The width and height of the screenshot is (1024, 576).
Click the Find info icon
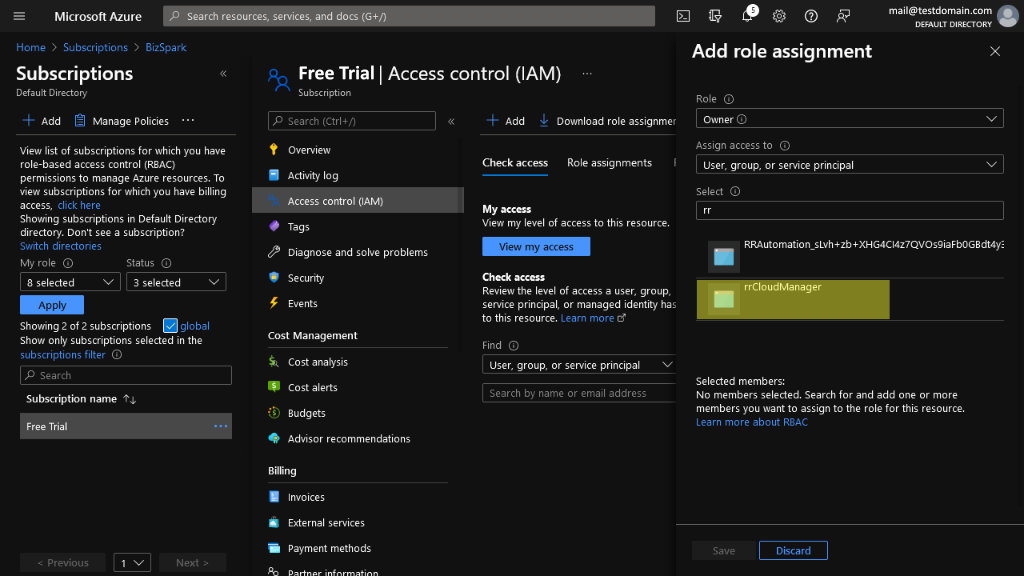(513, 345)
